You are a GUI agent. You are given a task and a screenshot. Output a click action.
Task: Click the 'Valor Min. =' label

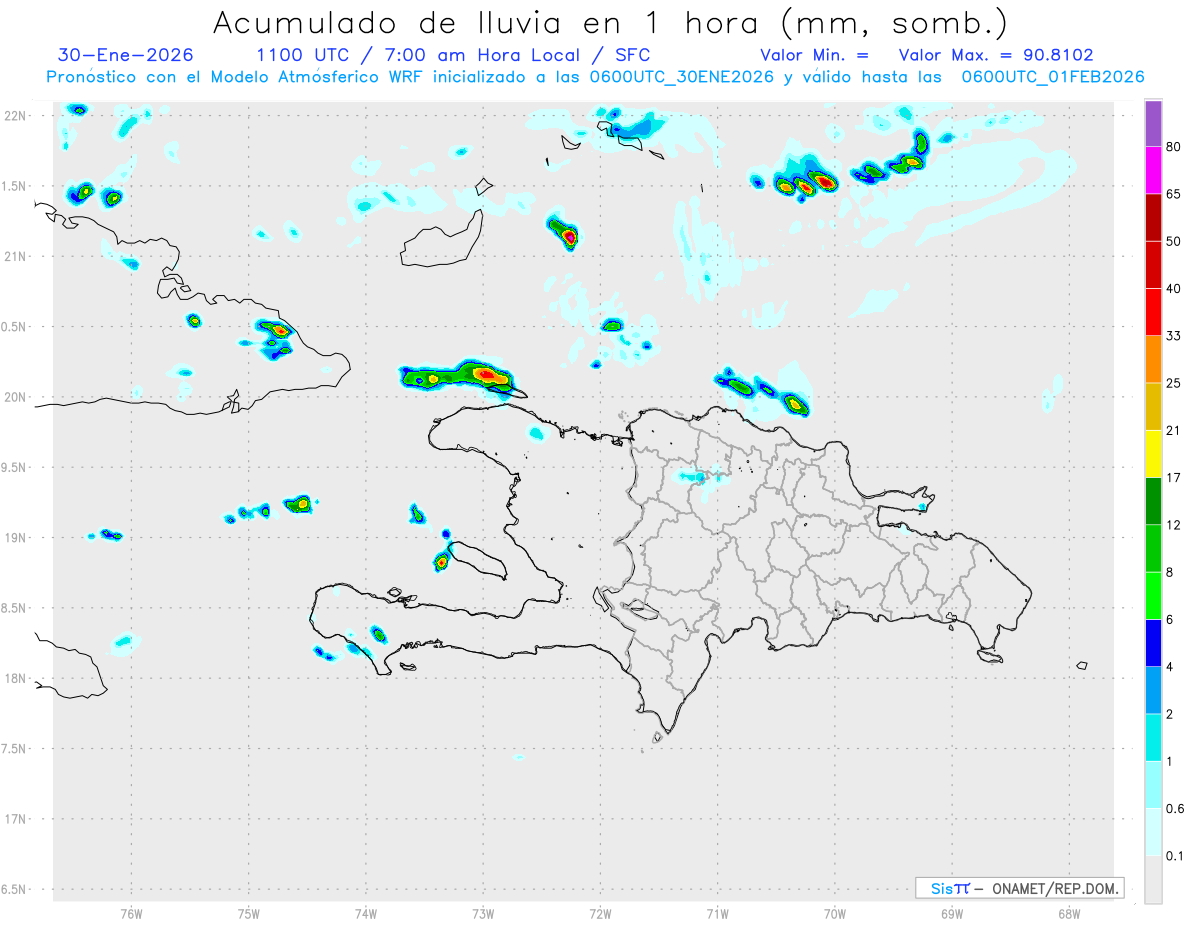[x=814, y=55]
